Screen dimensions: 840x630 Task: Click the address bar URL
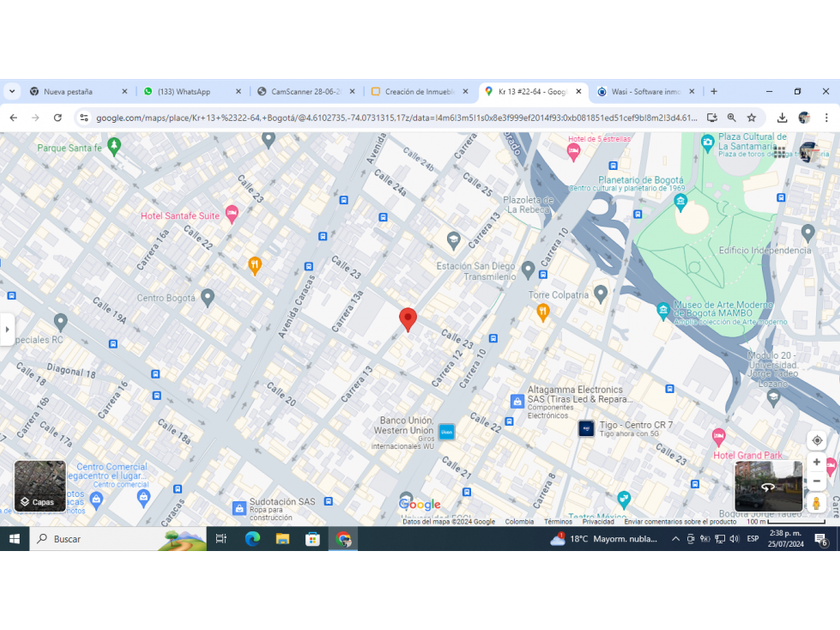coord(396,118)
